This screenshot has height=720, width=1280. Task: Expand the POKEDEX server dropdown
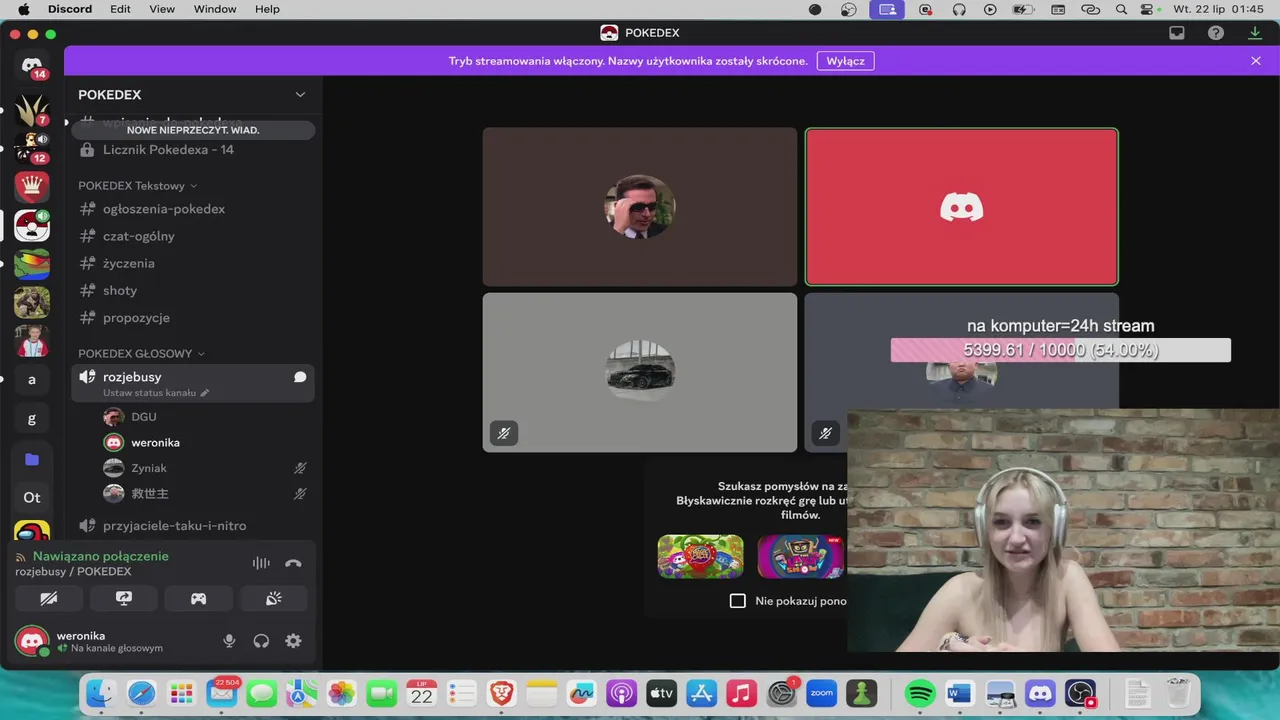(x=300, y=94)
